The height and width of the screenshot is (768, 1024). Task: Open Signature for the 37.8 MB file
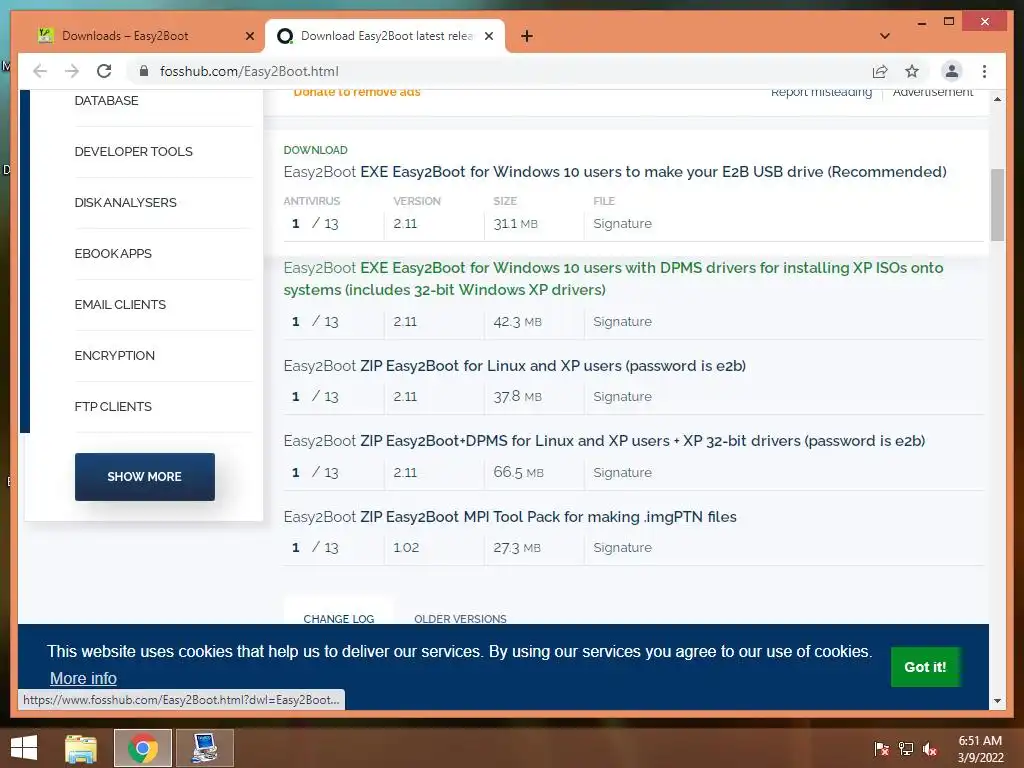[622, 396]
